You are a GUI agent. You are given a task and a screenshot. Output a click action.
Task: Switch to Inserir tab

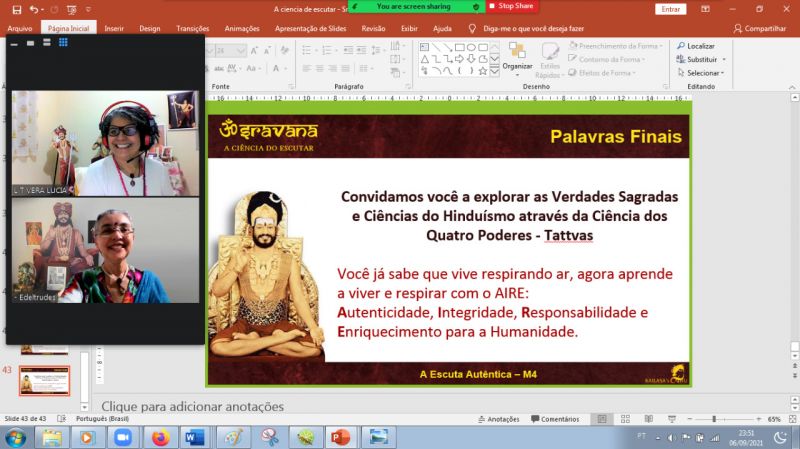(114, 29)
